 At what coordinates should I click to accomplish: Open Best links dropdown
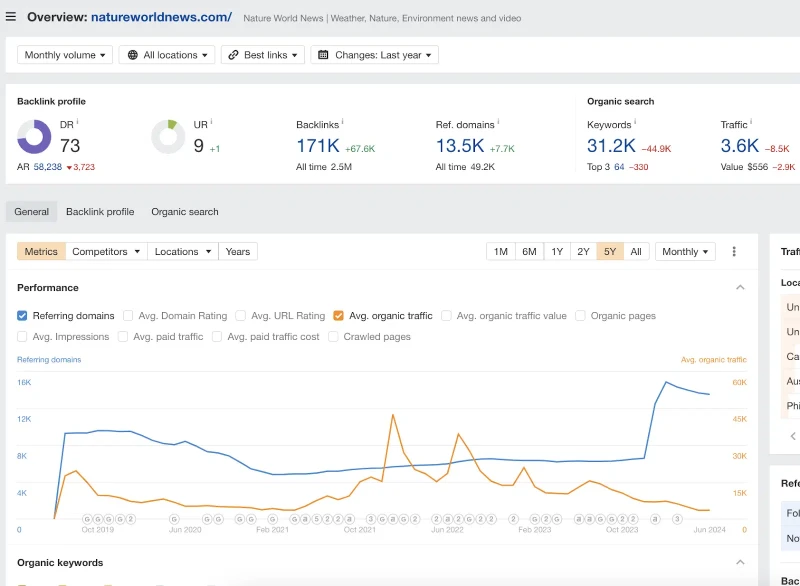click(263, 55)
